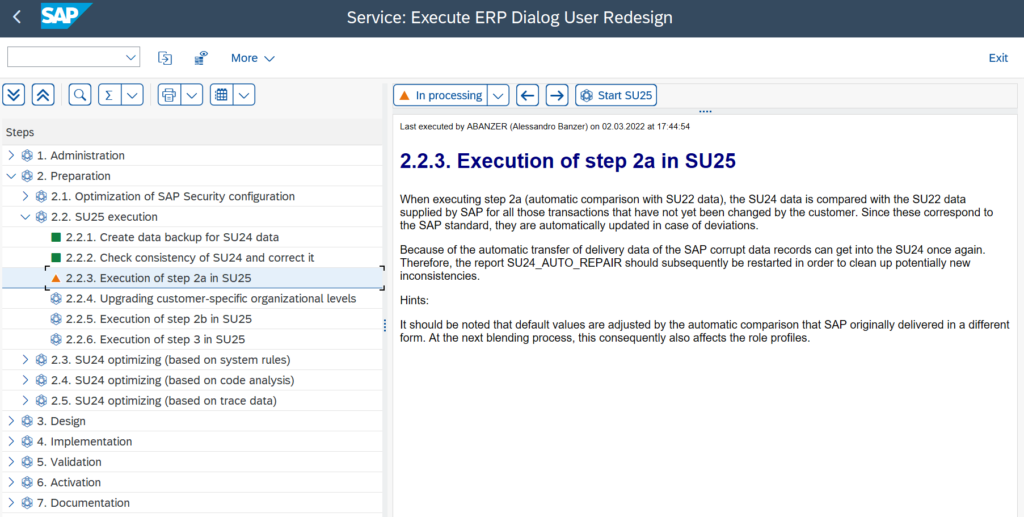Expand 2.1. Optimization of SAP Security configuration
The width and height of the screenshot is (1024, 517).
(x=25, y=196)
